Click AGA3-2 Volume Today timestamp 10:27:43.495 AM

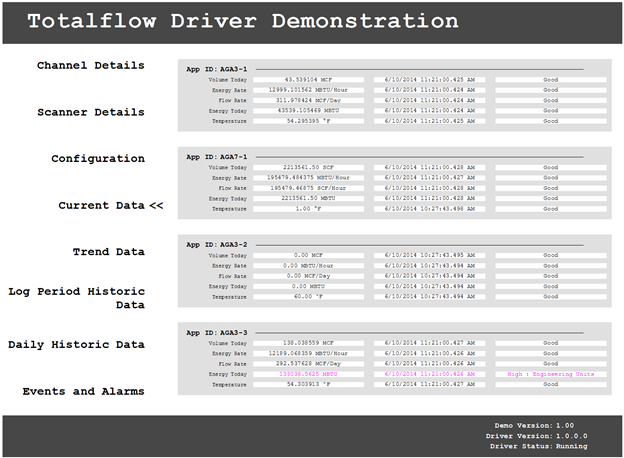point(429,255)
